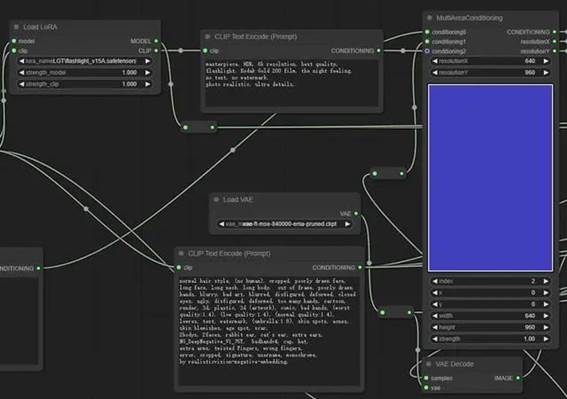The width and height of the screenshot is (567, 399).
Task: Click the blue area preview canvas
Action: (x=490, y=178)
